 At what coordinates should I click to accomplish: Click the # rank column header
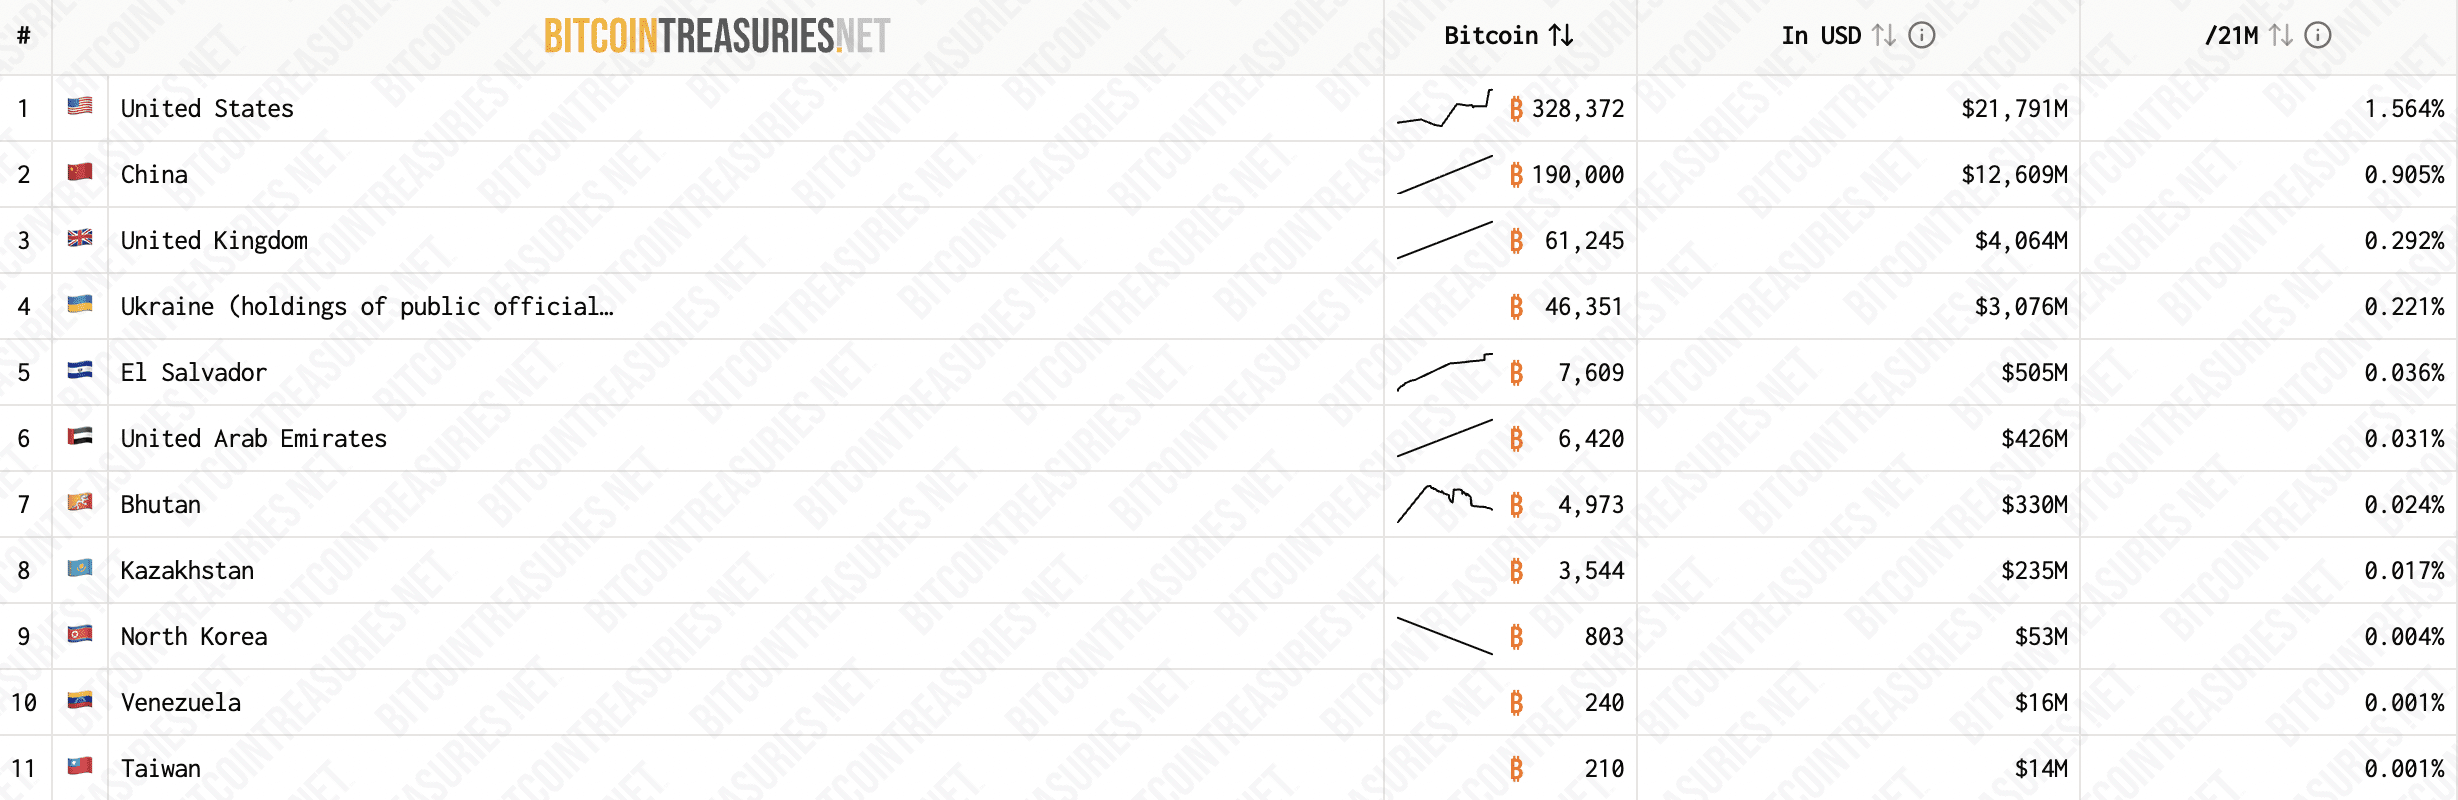tap(24, 36)
